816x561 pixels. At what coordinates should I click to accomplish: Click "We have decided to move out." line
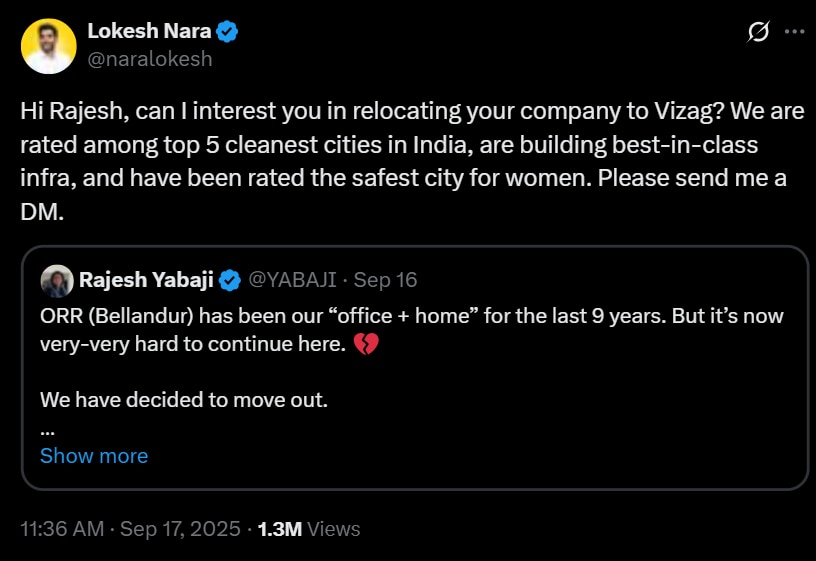point(184,401)
